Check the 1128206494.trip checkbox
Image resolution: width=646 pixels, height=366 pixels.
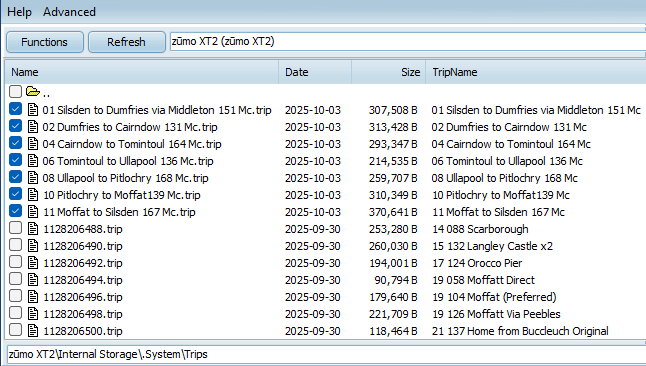pos(15,279)
